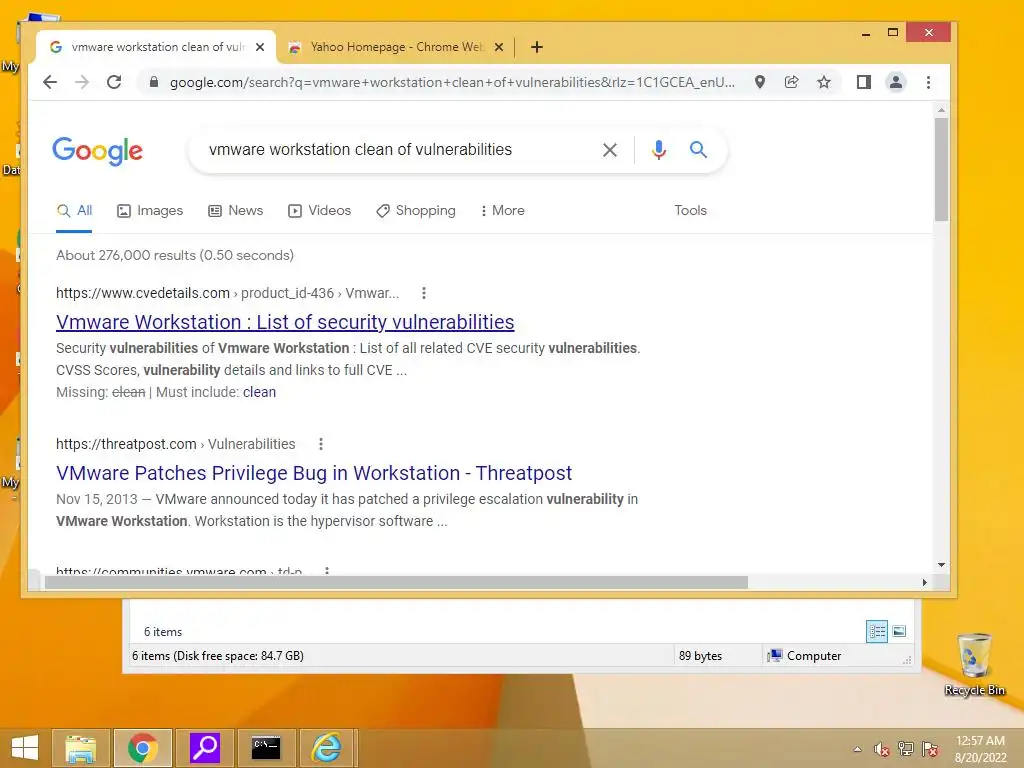The width and height of the screenshot is (1024, 768).
Task: Open Command Prompt from the taskbar
Action: [266, 748]
